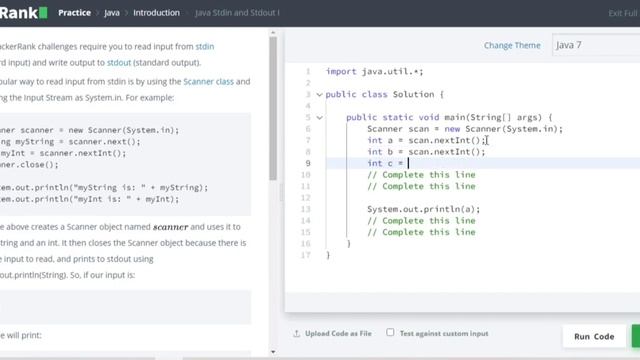Click line number 17 in gutter
The height and width of the screenshot is (360, 640).
[x=305, y=255]
